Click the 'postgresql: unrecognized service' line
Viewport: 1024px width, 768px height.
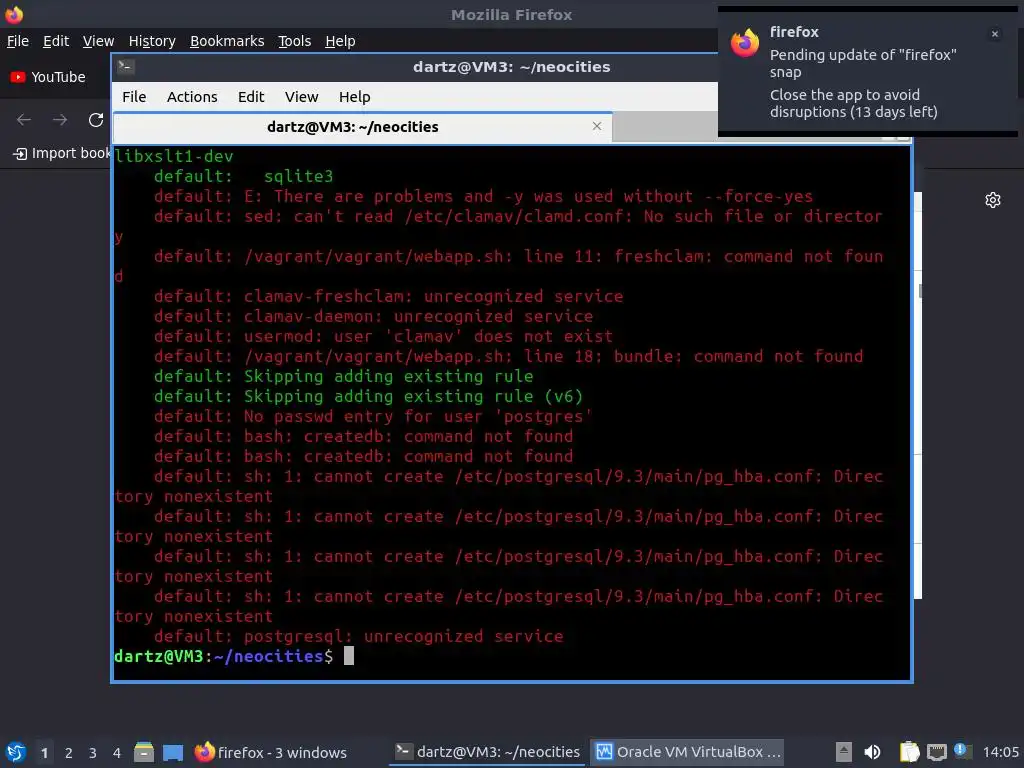click(359, 637)
